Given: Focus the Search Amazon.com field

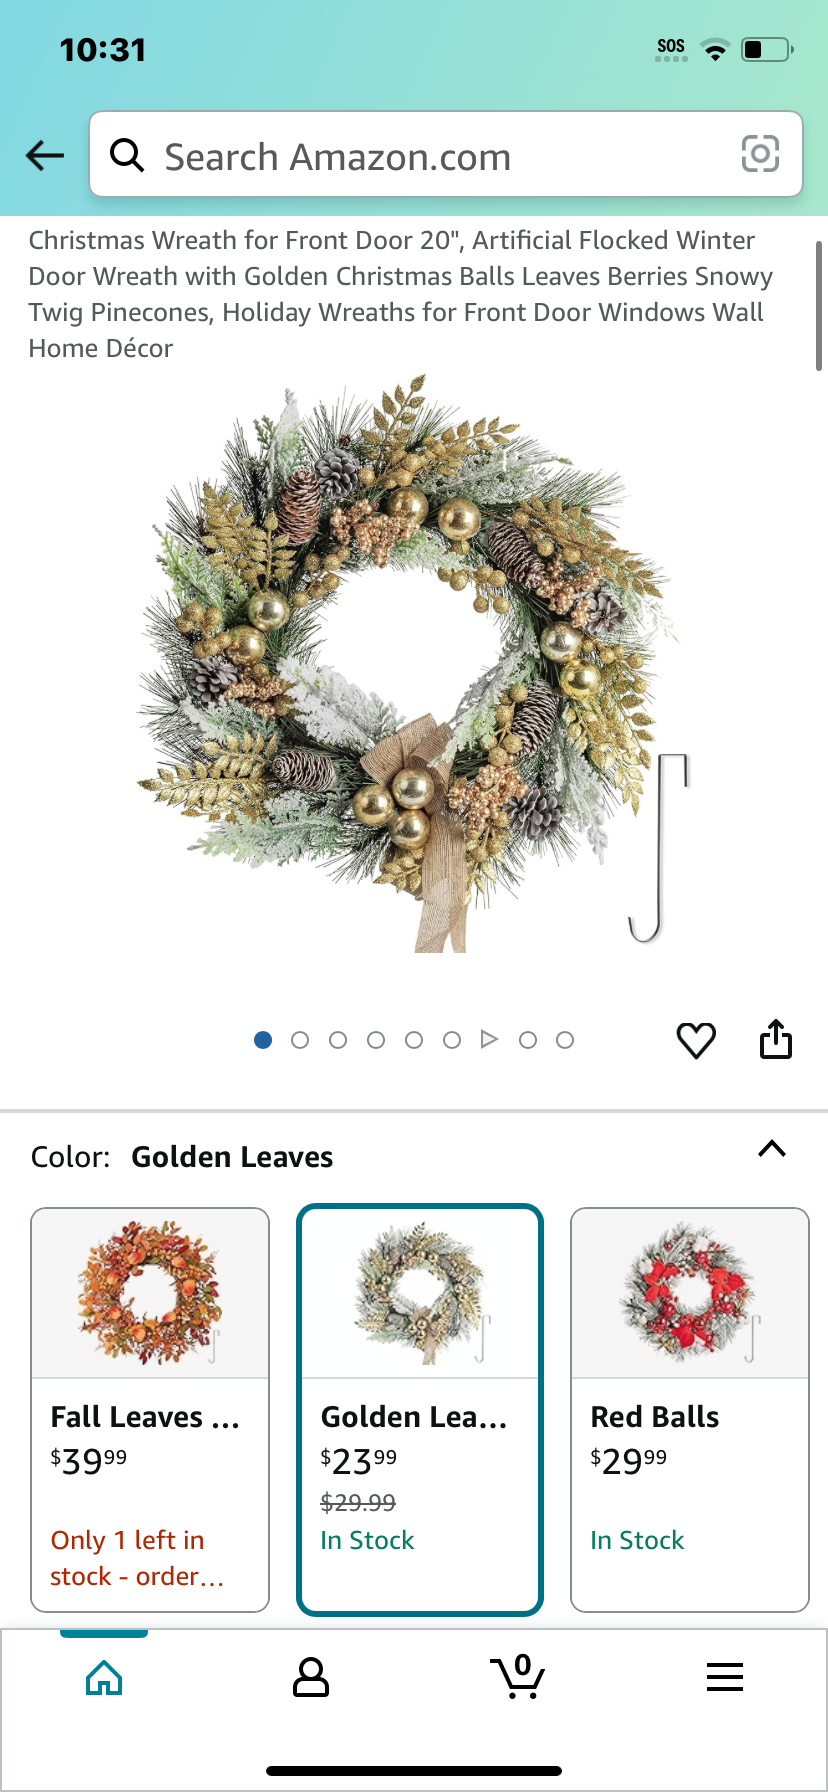Looking at the screenshot, I should (x=446, y=154).
